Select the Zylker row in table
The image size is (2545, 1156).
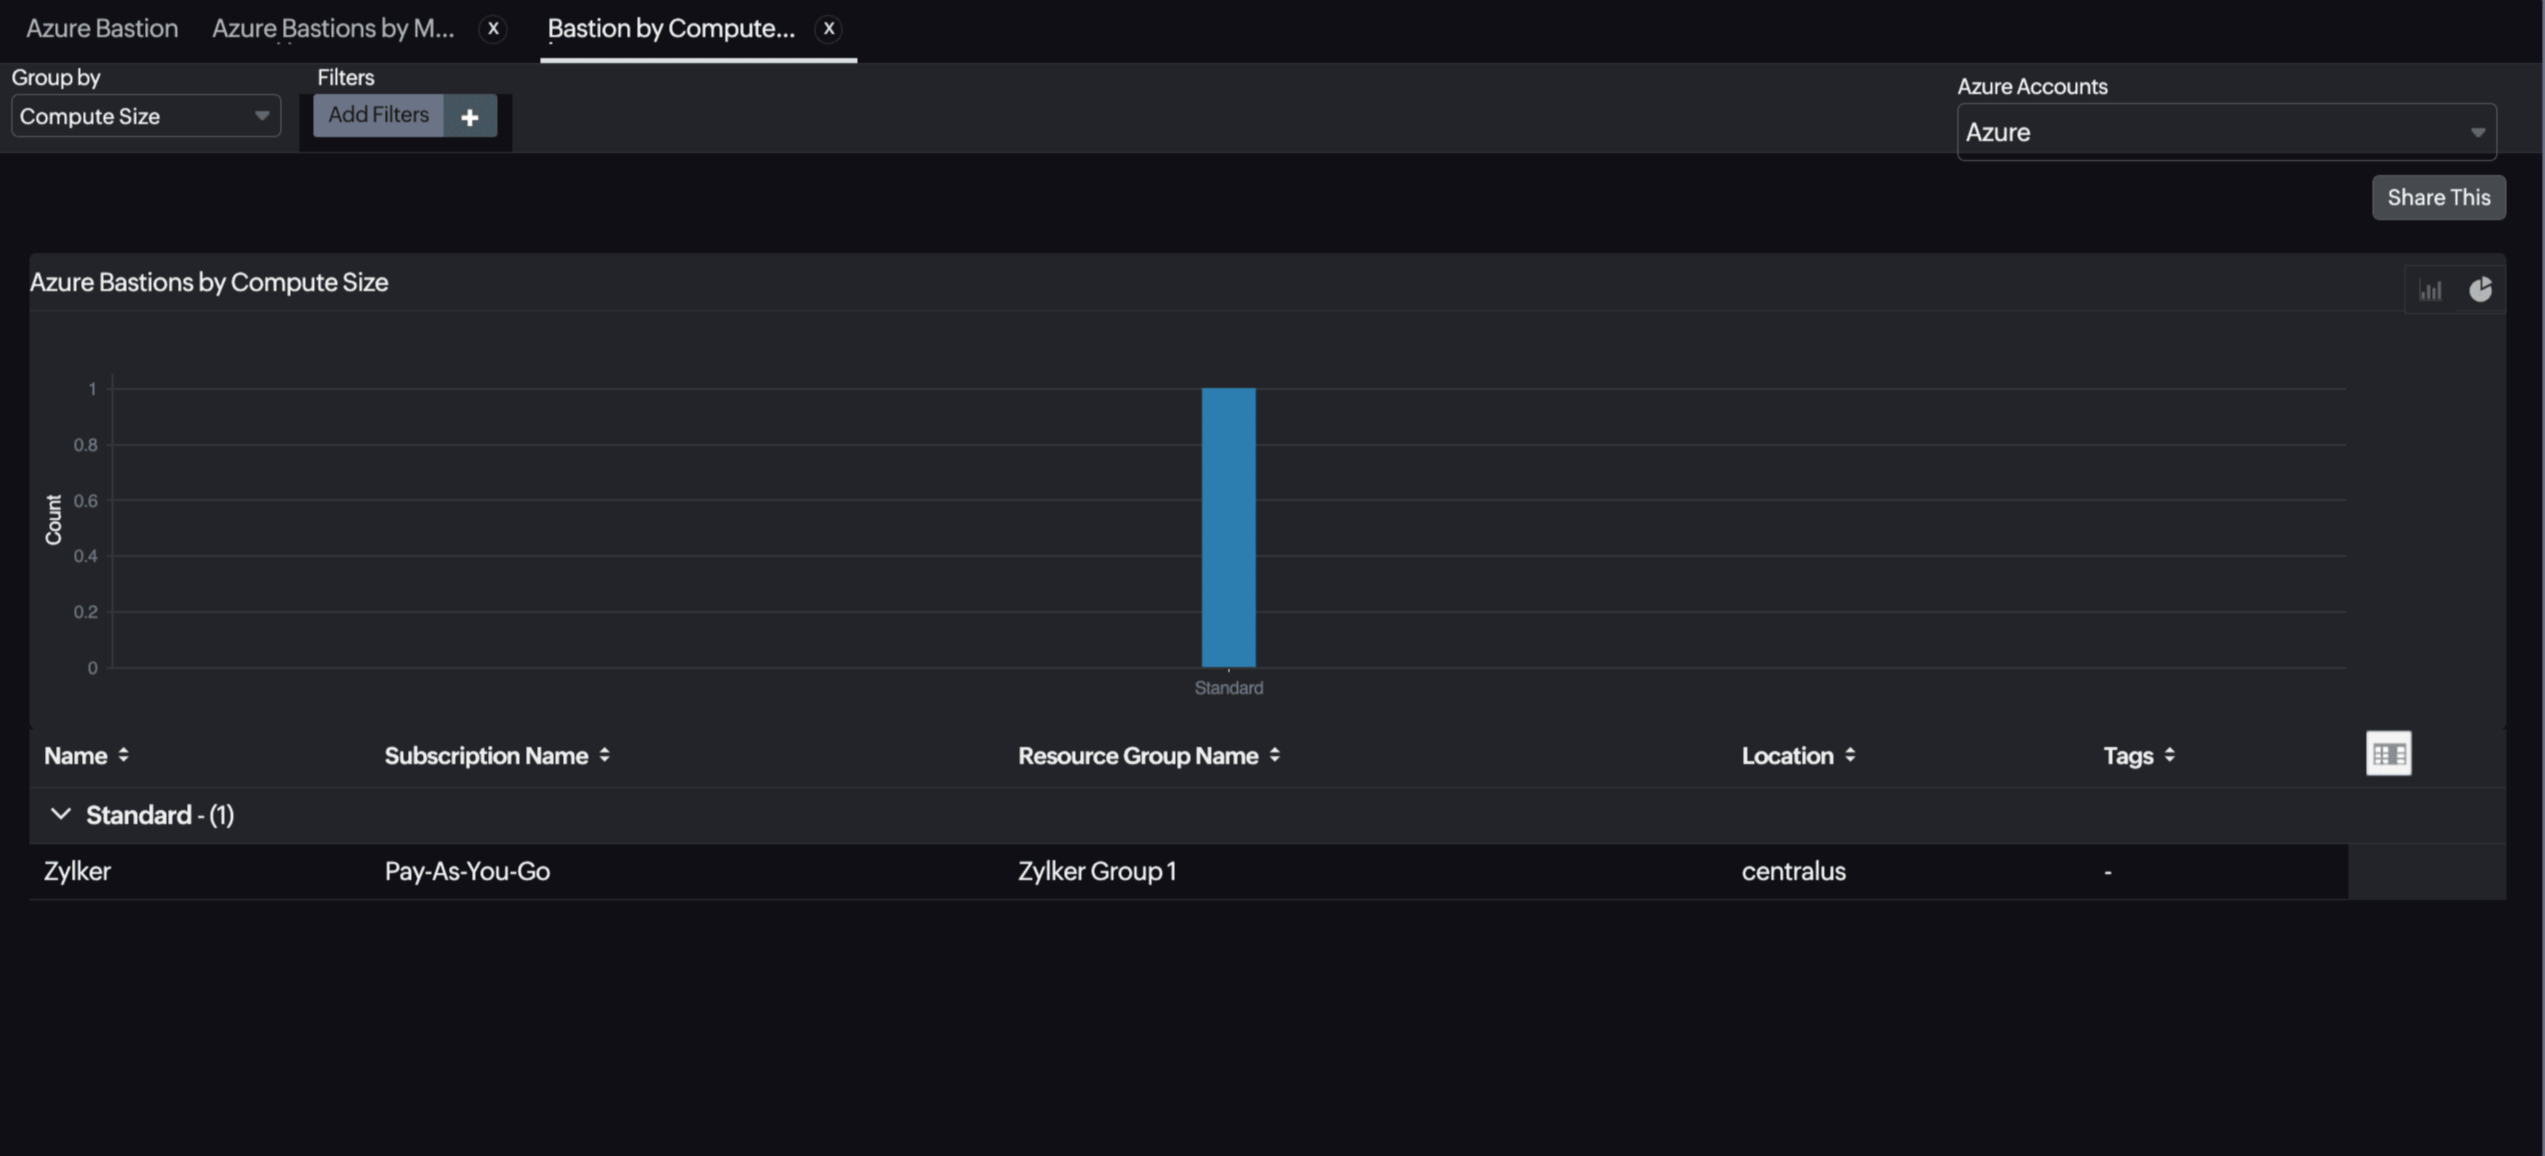point(77,871)
